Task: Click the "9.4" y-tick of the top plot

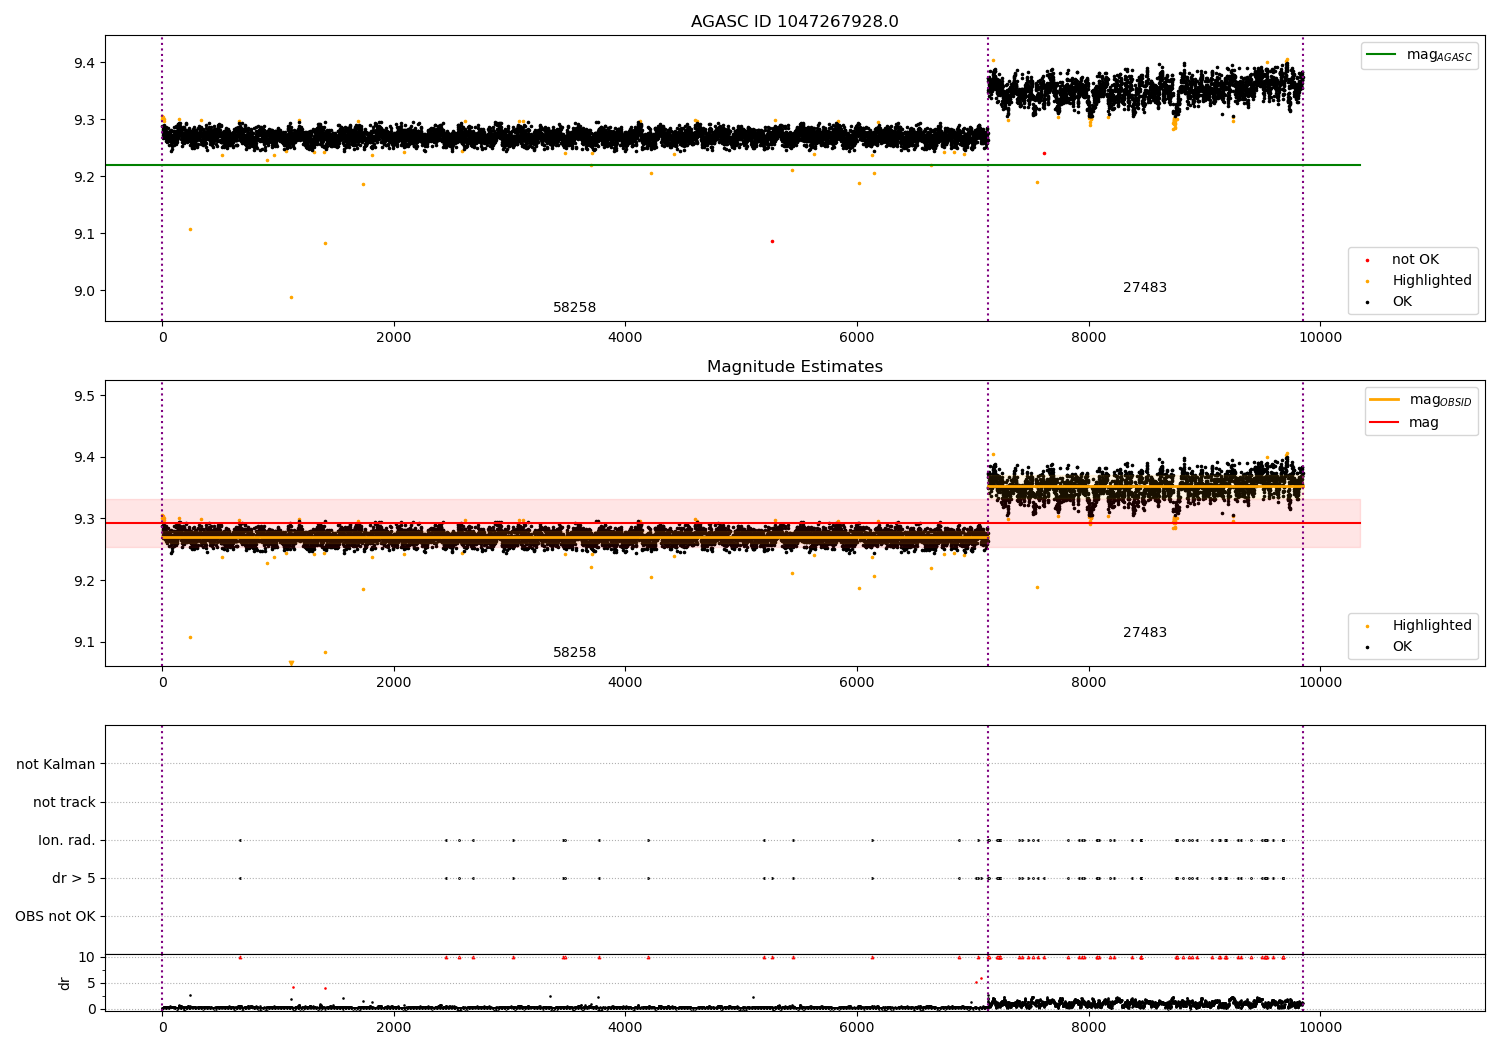Action: click(x=85, y=63)
